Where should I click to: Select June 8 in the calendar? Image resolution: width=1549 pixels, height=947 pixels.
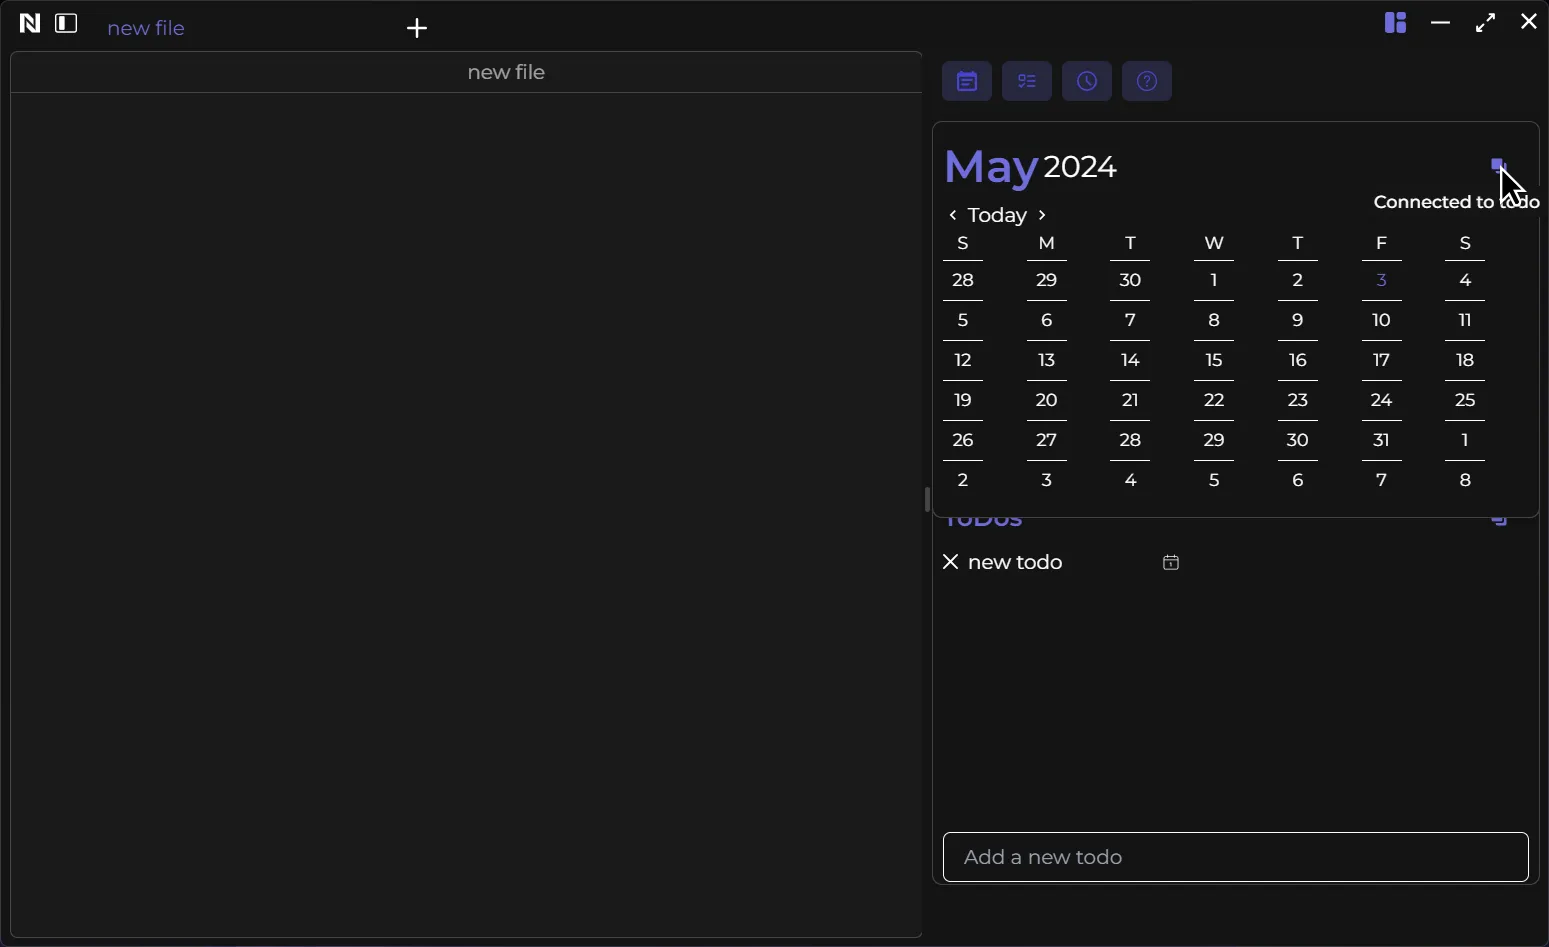[1465, 481]
